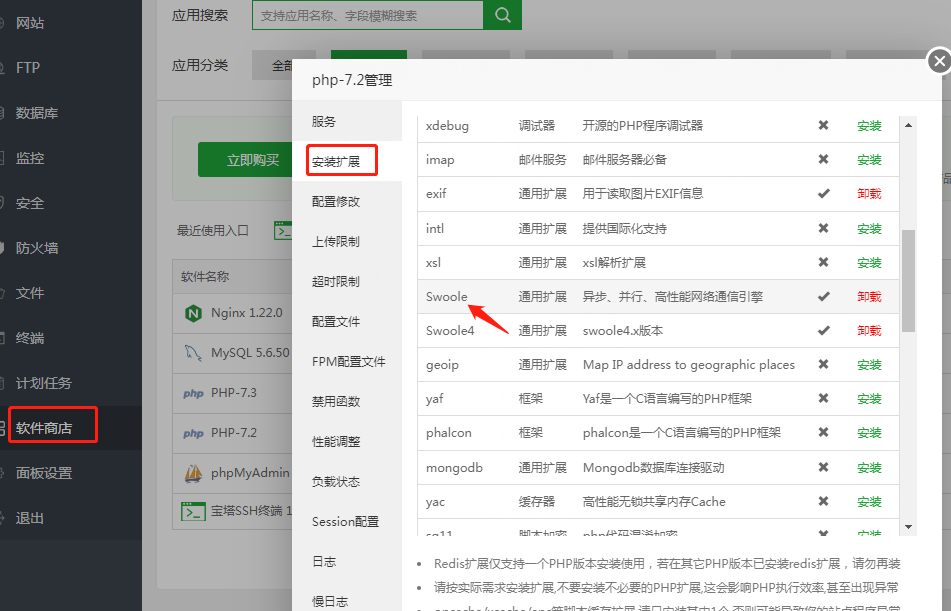This screenshot has height=611, width=951.
Task: Click the phpMyAdmin sailboat icon
Action: 193,473
